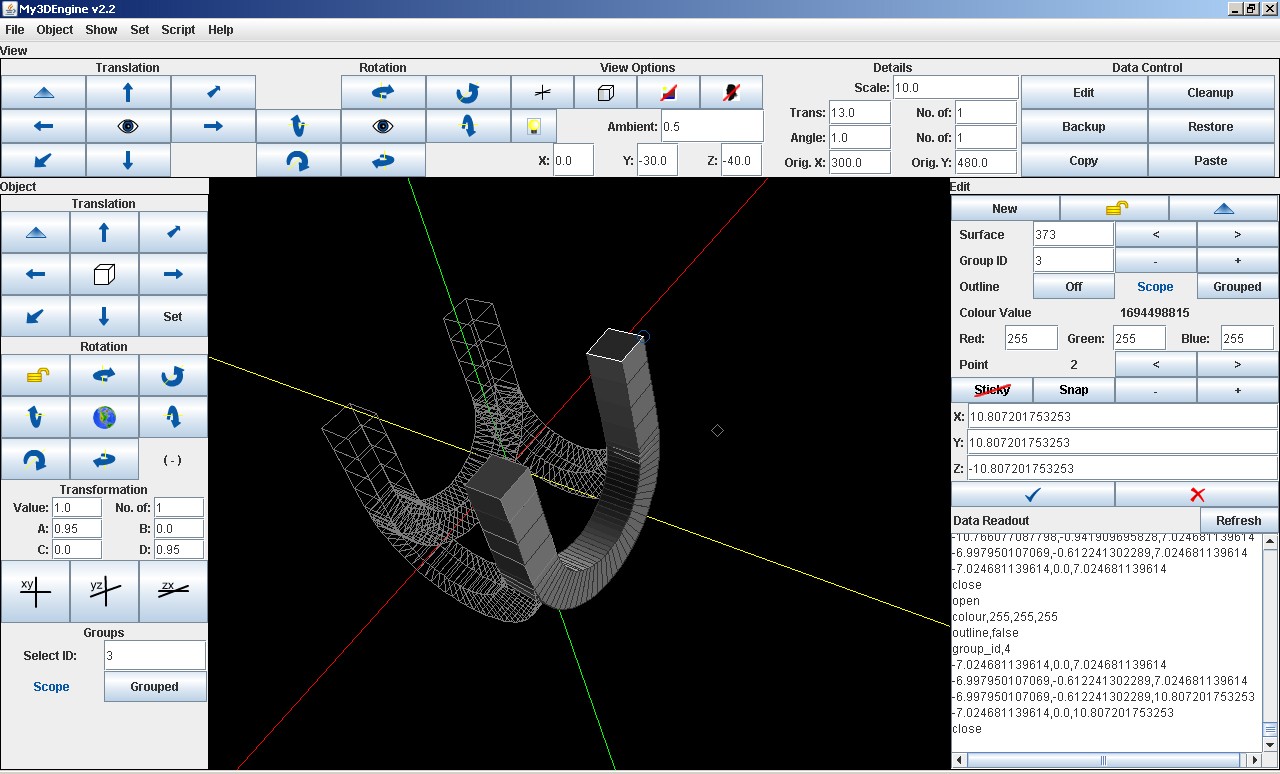Click the right arrow in Object Translation

click(173, 274)
